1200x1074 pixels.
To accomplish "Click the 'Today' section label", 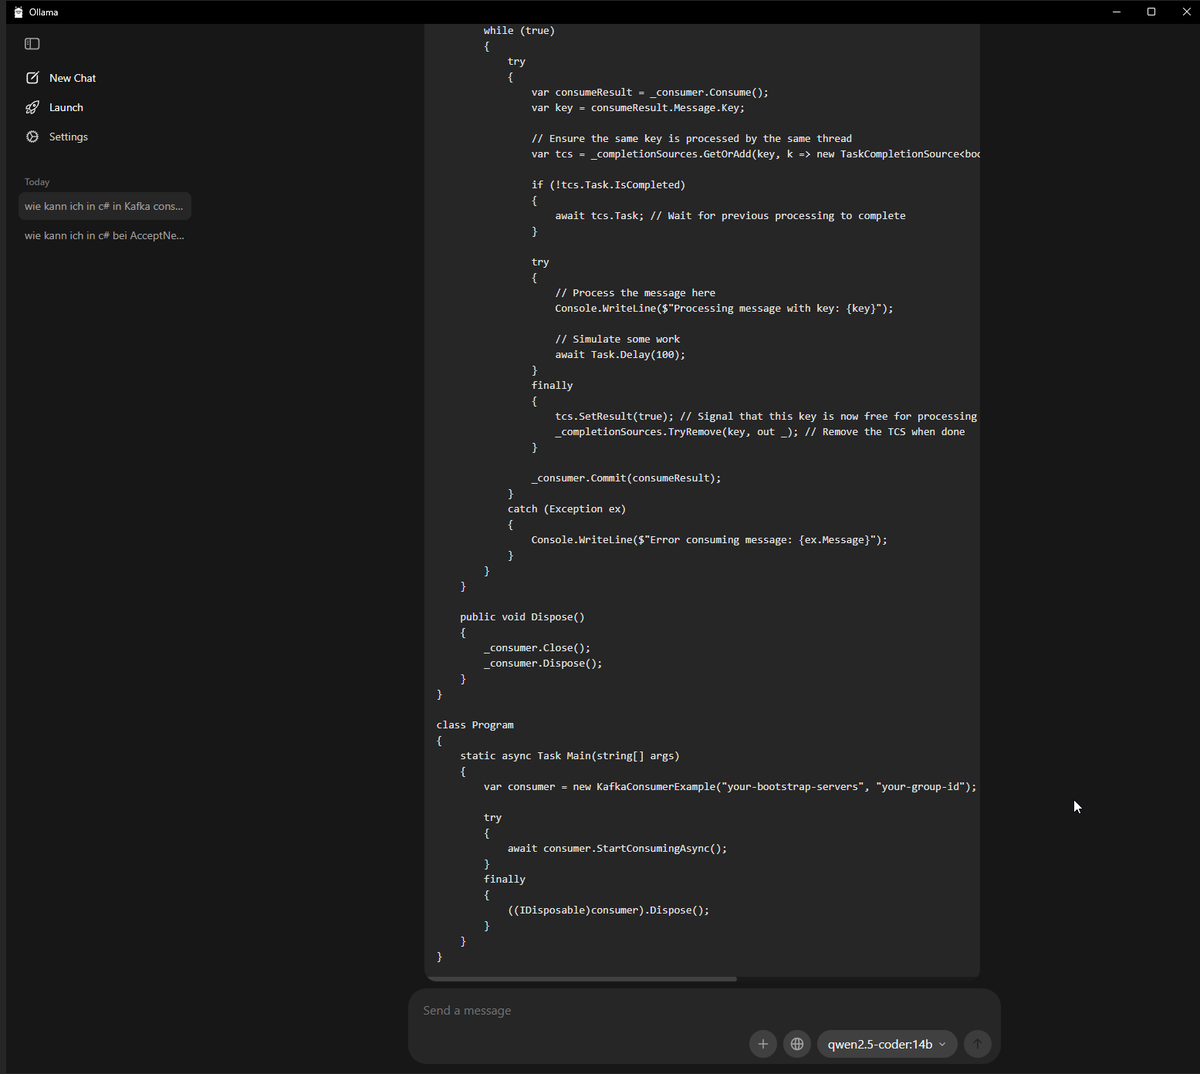I will pyautogui.click(x=37, y=182).
